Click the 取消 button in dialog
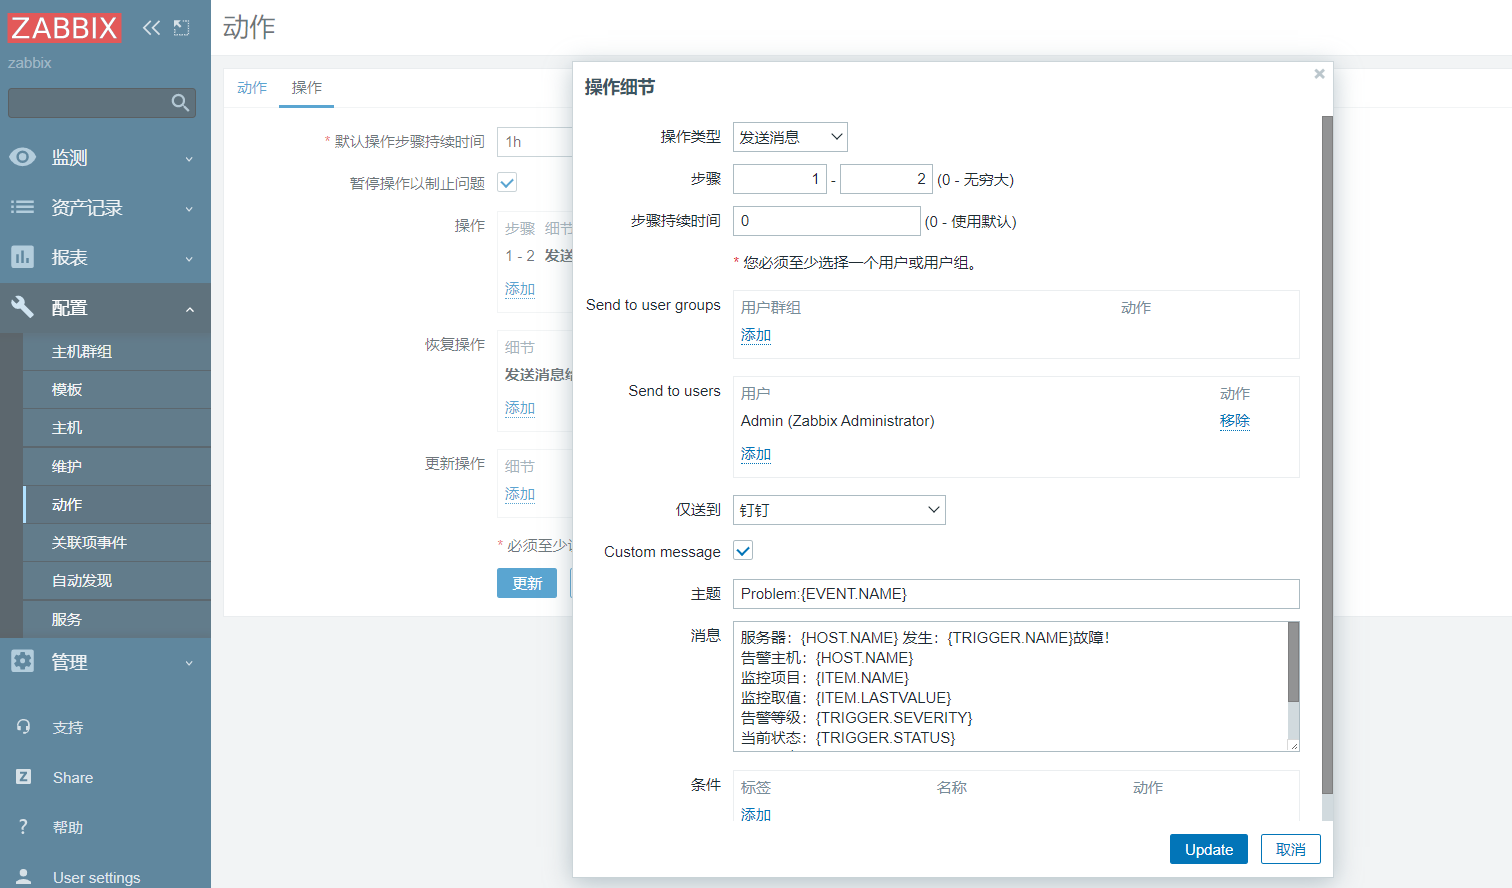 [x=1291, y=849]
